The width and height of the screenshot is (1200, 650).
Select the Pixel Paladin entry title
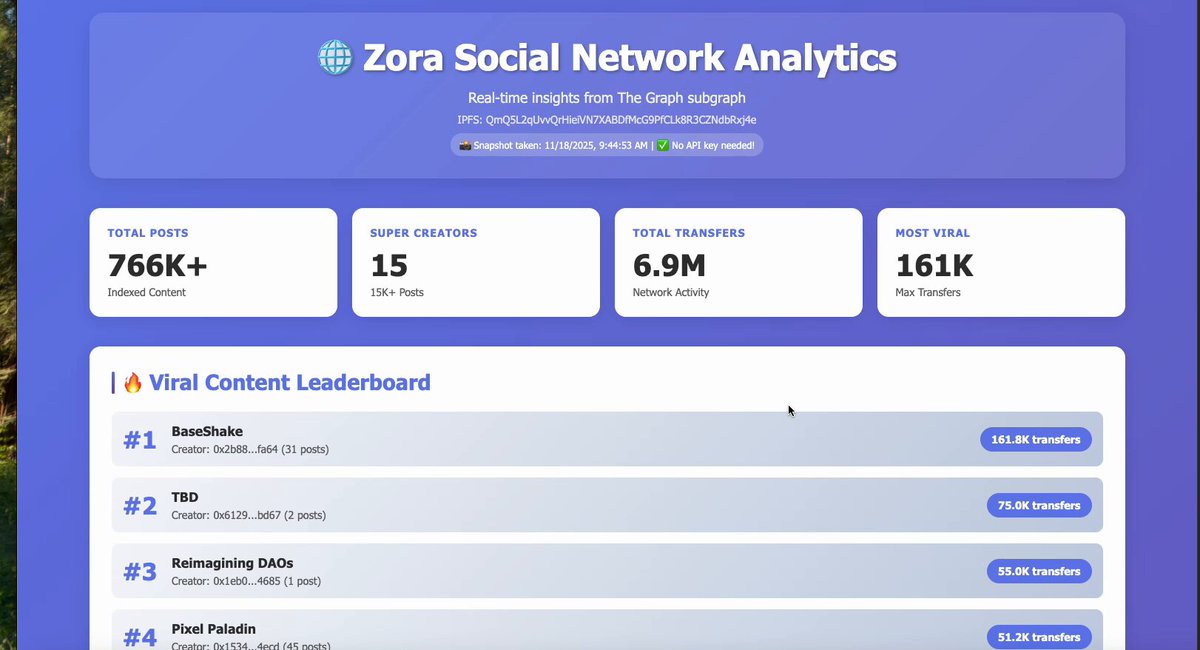click(x=213, y=629)
